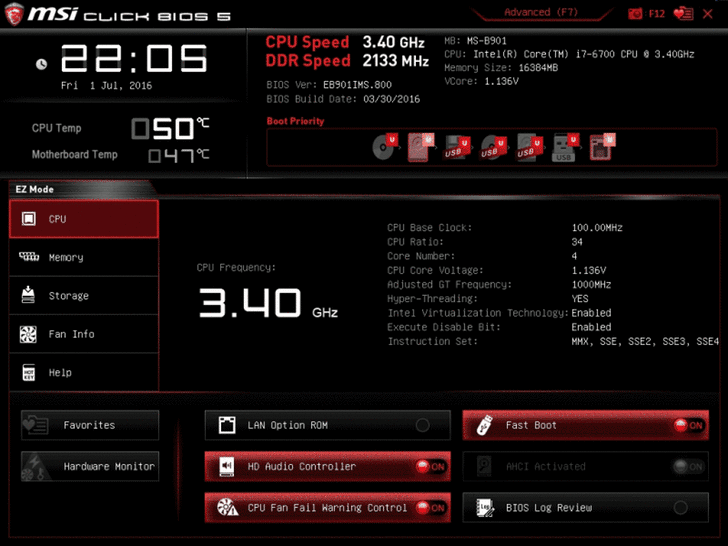Image resolution: width=728 pixels, height=546 pixels.
Task: Click the Memory Size 16384MB line
Action: tap(501, 68)
